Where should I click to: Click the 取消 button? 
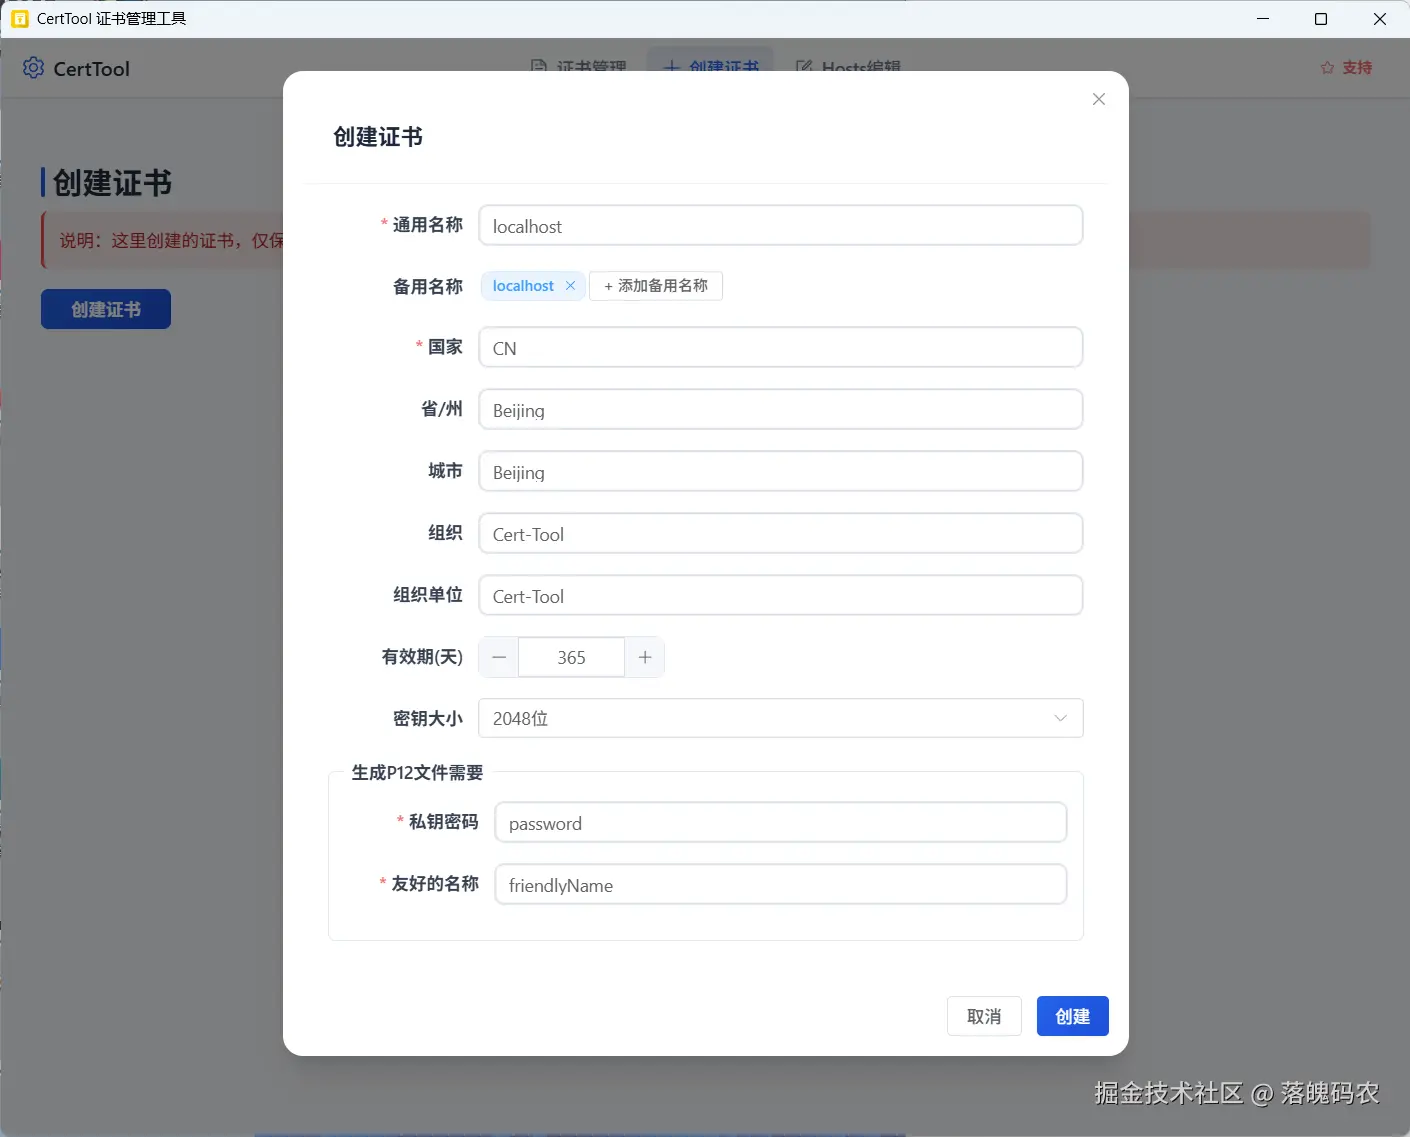pos(984,1016)
